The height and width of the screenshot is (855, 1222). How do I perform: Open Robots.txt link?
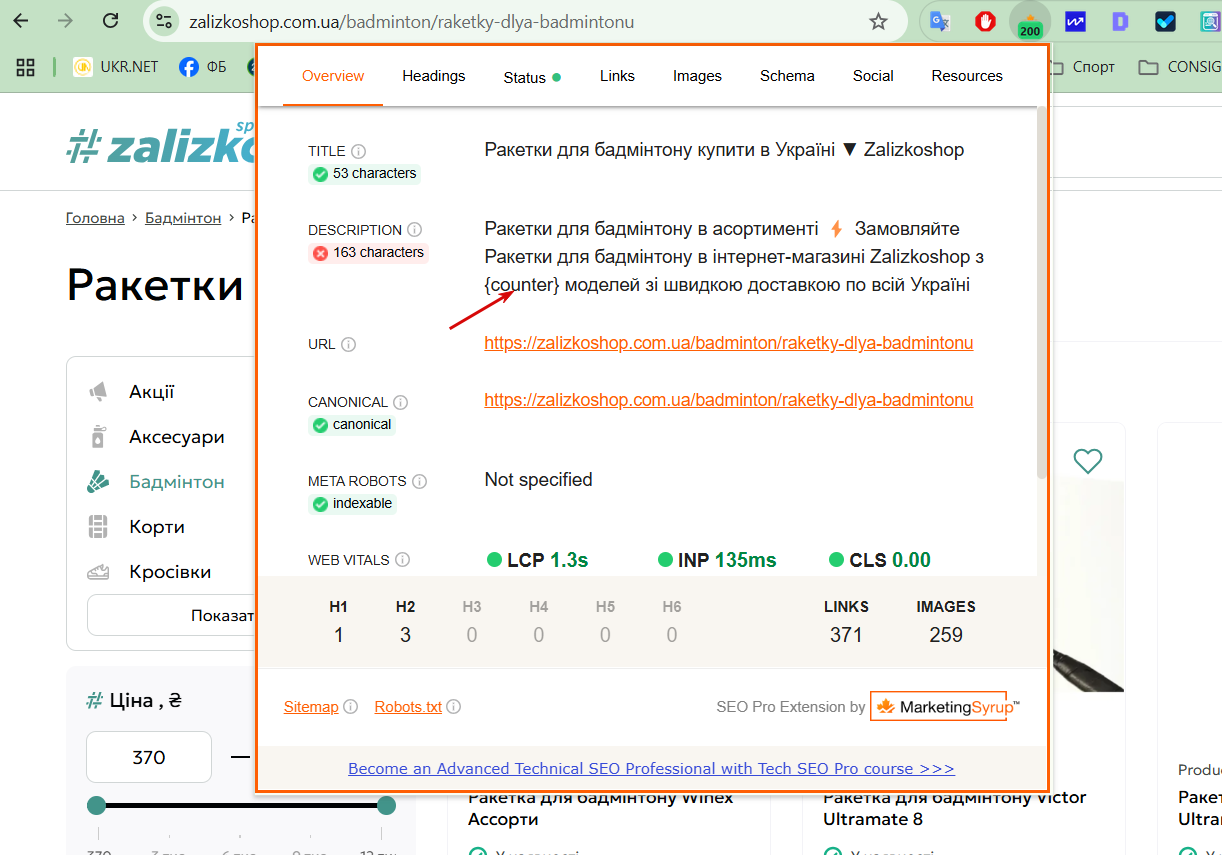click(408, 707)
